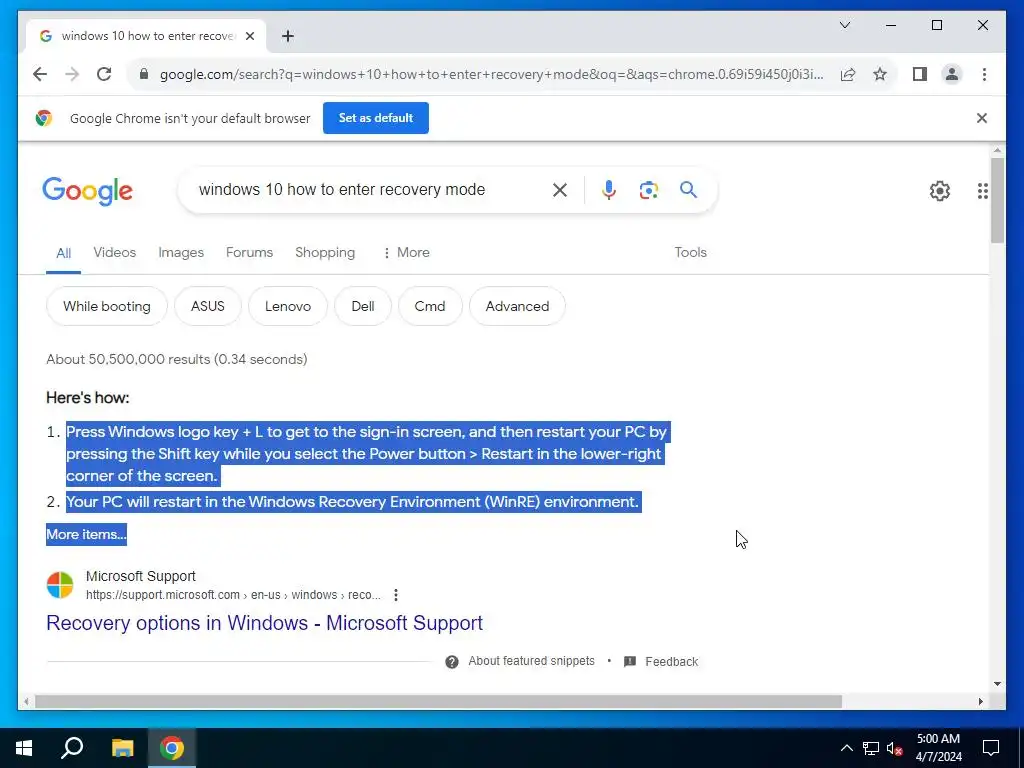Open File Explorer from taskbar
This screenshot has height=768, width=1024.
tap(122, 748)
